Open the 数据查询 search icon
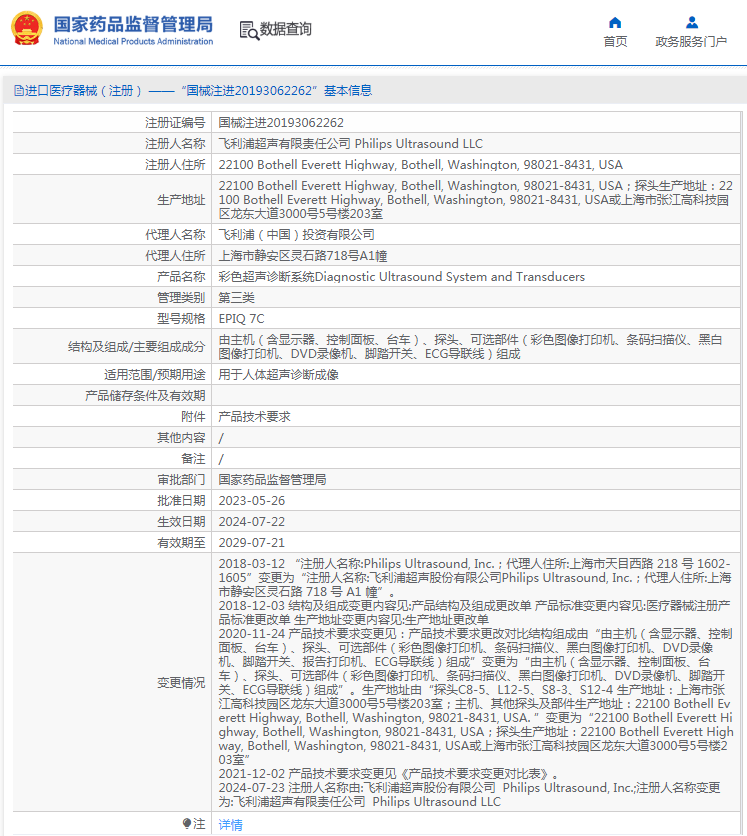The image size is (747, 836). [x=249, y=30]
